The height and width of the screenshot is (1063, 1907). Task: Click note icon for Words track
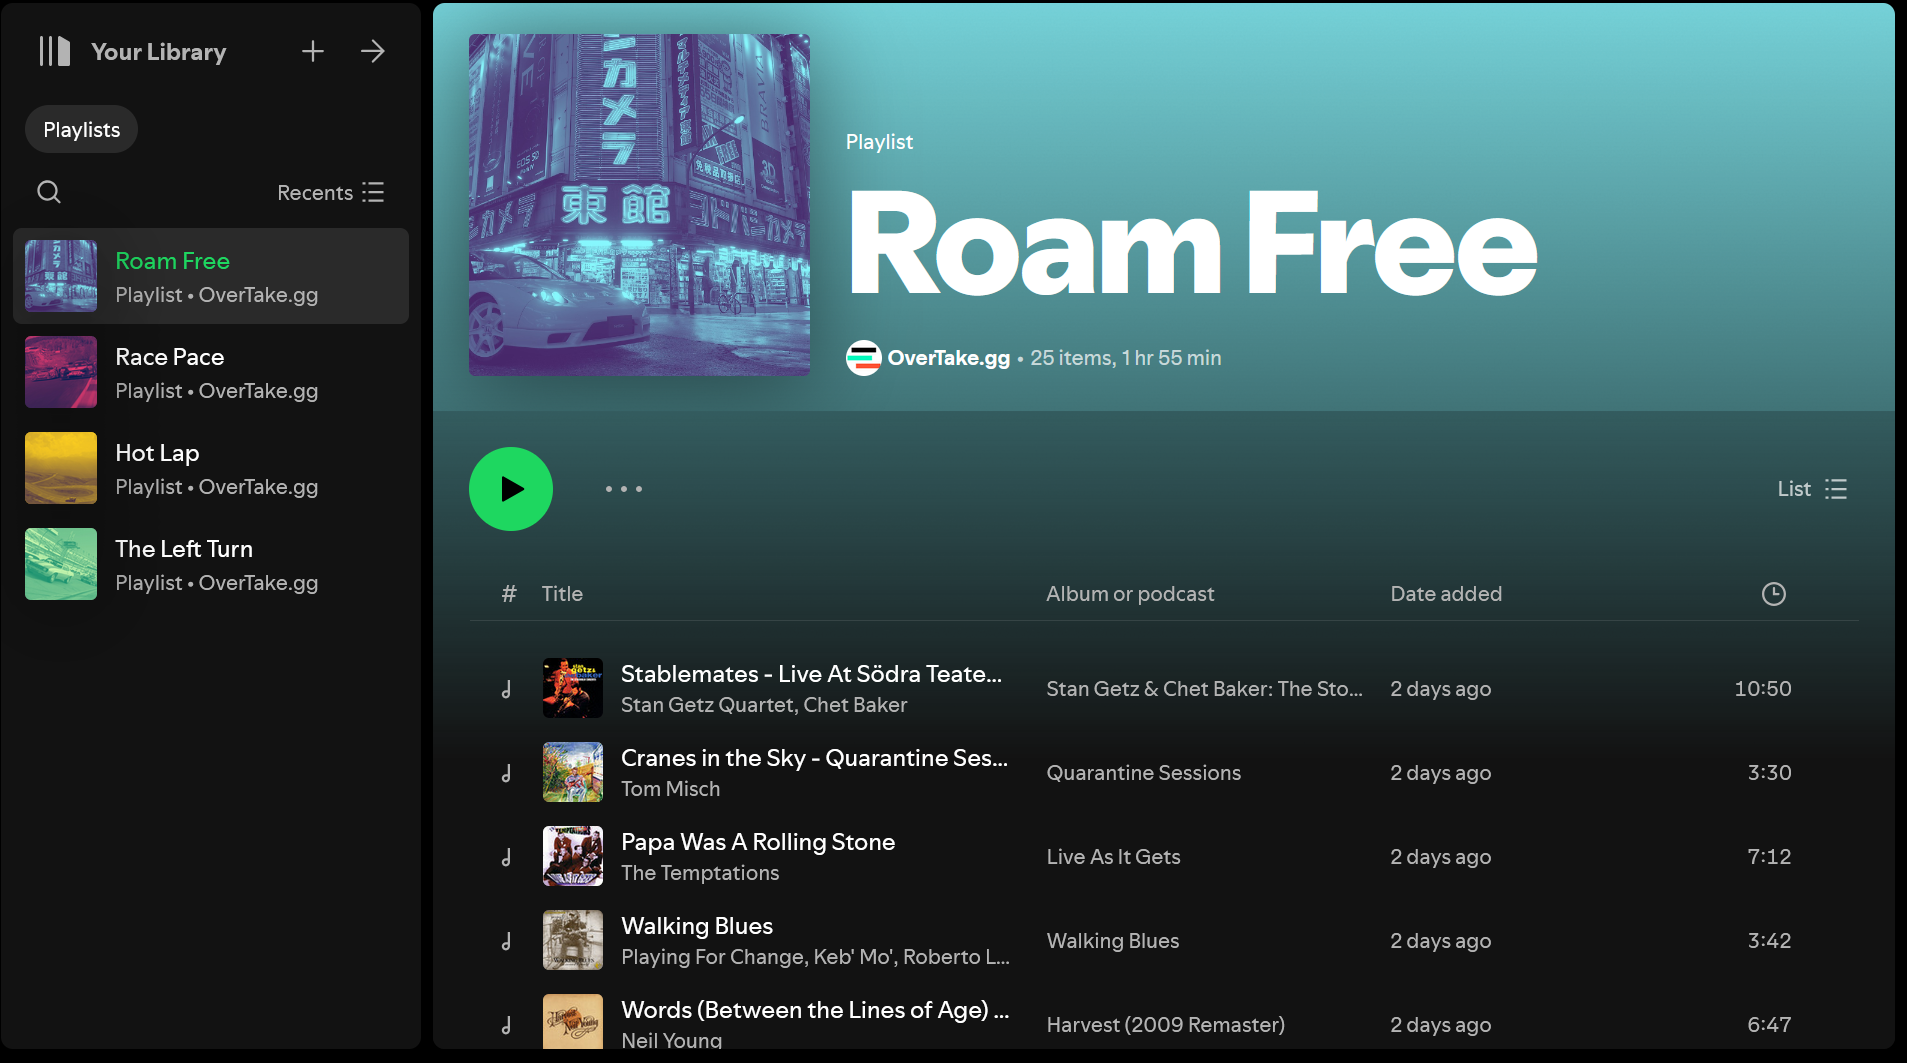point(507,1025)
